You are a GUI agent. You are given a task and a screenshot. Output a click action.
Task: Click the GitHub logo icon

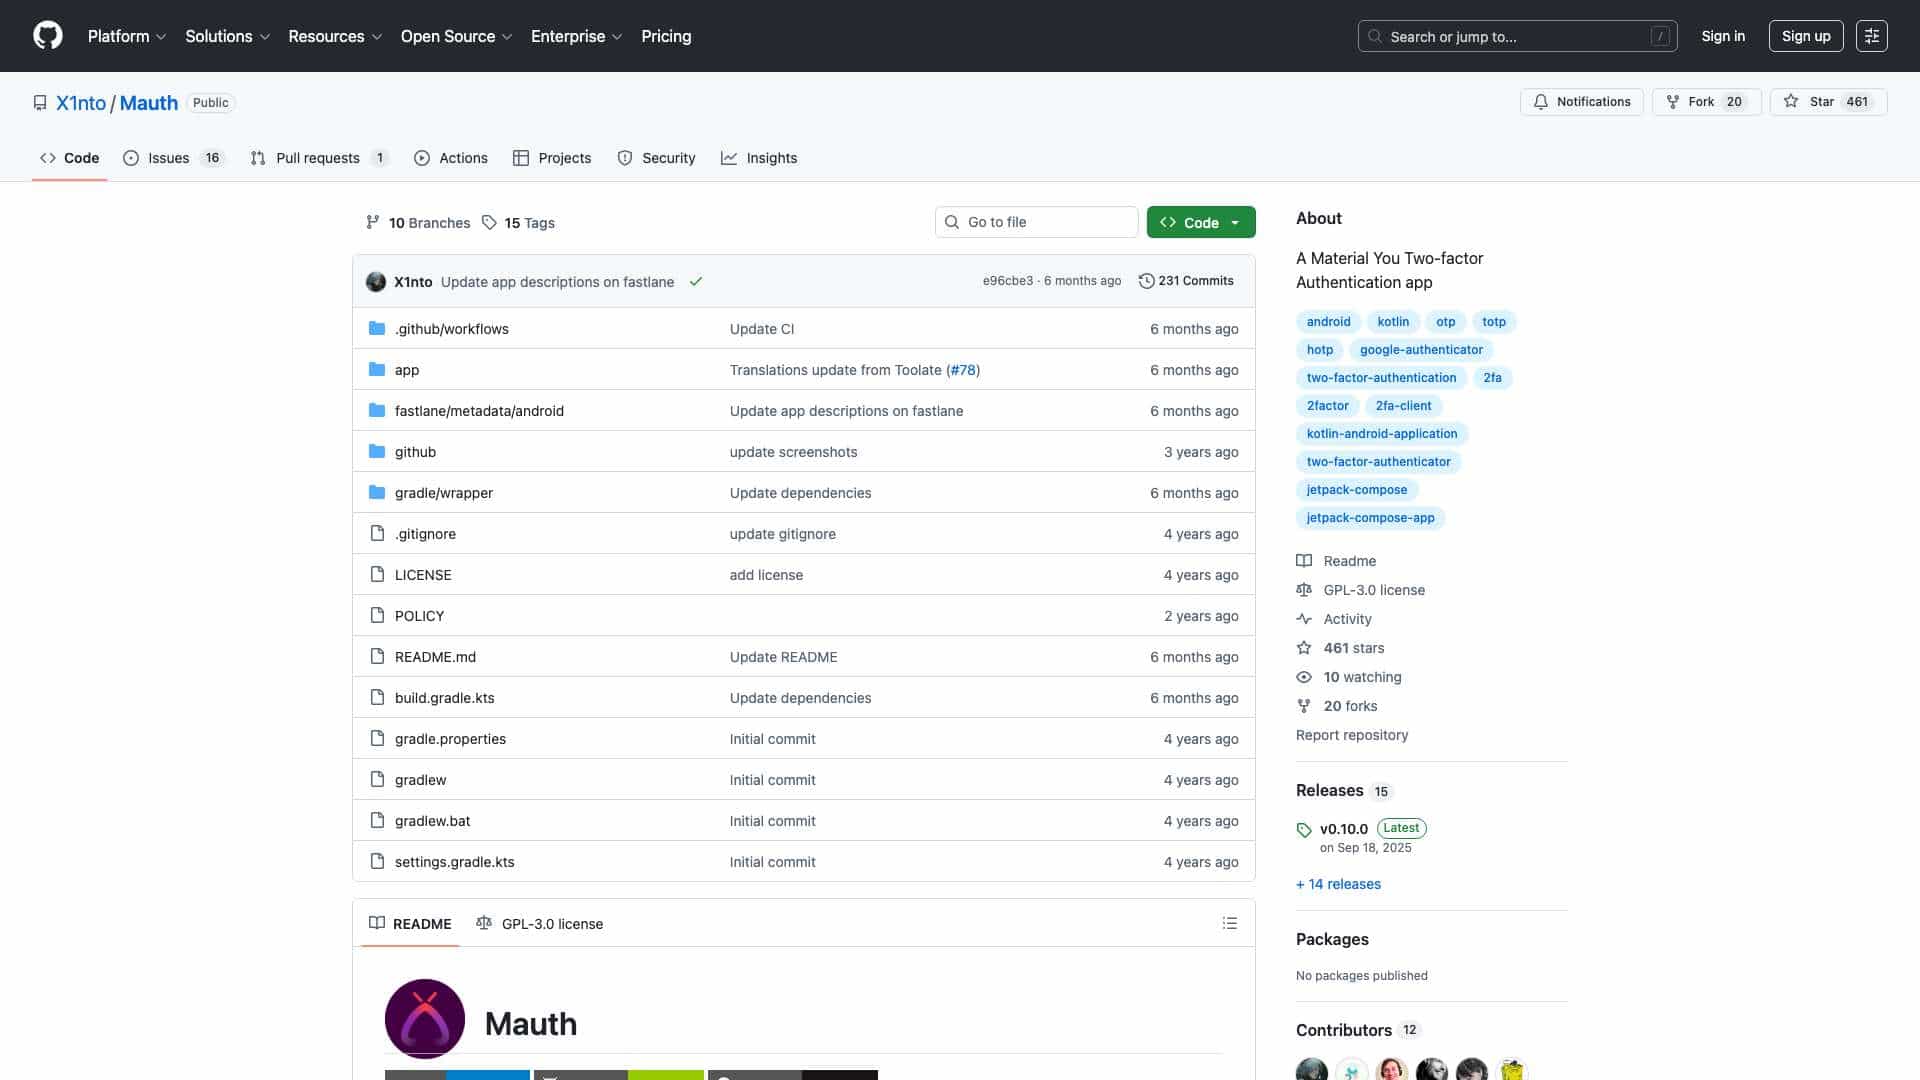[48, 36]
